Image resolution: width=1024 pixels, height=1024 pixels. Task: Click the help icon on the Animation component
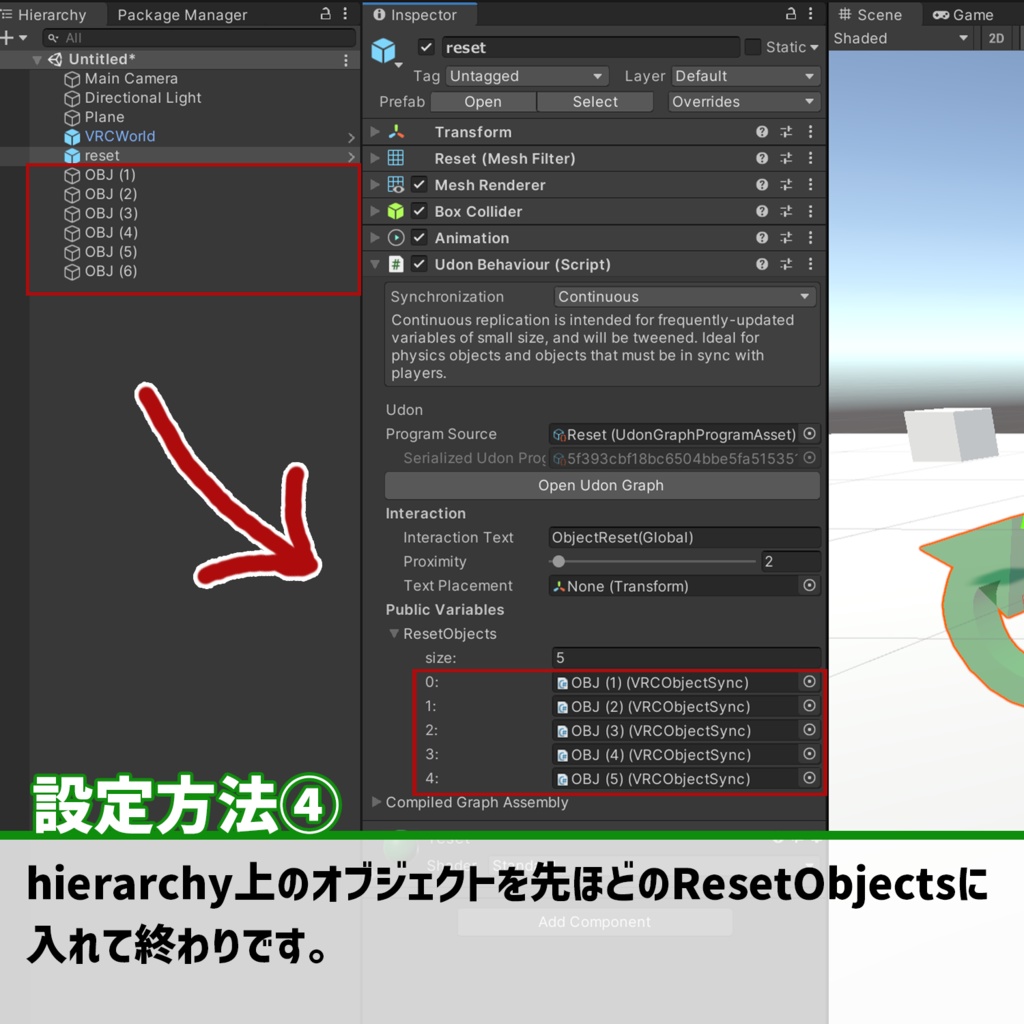[x=761, y=238]
